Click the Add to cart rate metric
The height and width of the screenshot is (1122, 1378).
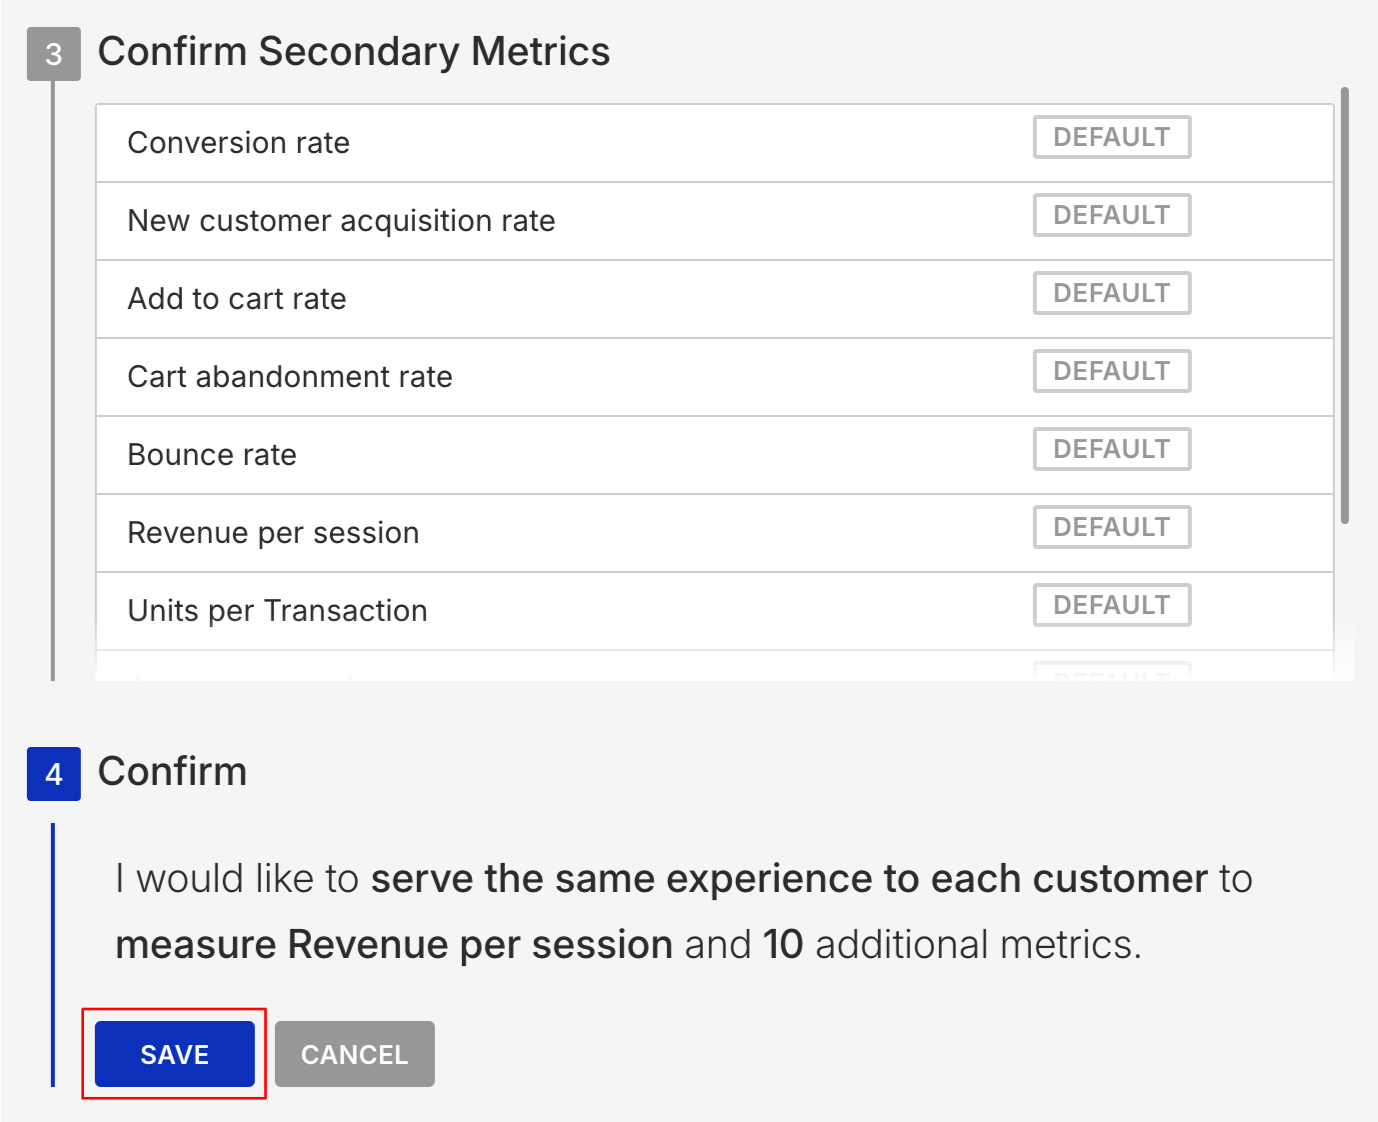(x=236, y=299)
